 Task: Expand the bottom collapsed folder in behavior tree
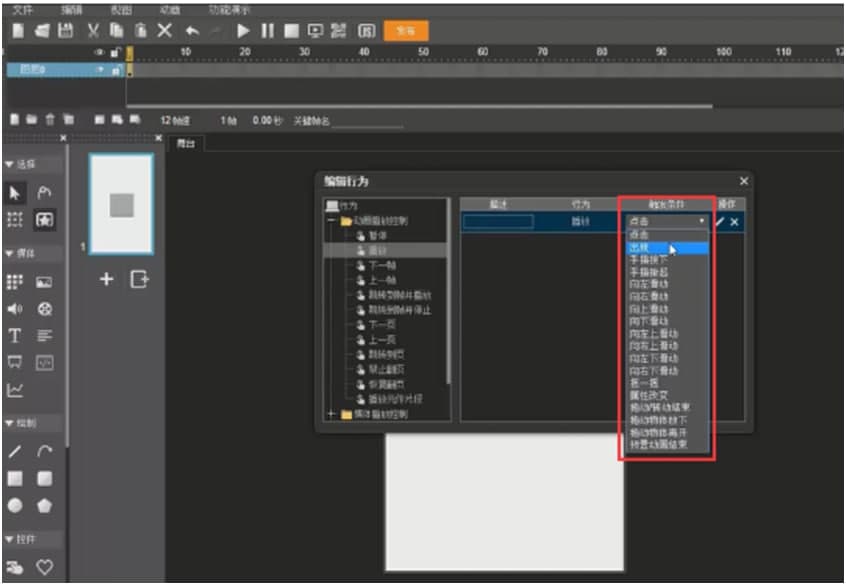331,413
